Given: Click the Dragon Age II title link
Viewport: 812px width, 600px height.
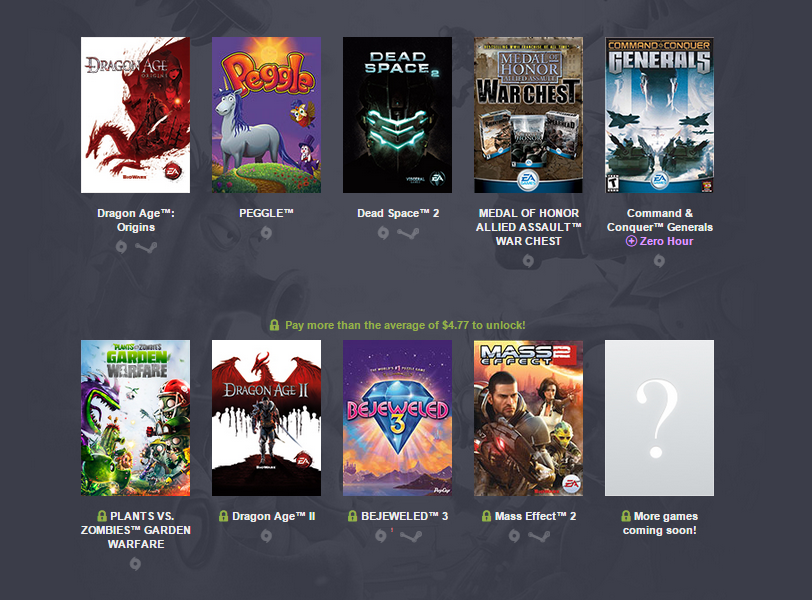Looking at the screenshot, I should 273,516.
